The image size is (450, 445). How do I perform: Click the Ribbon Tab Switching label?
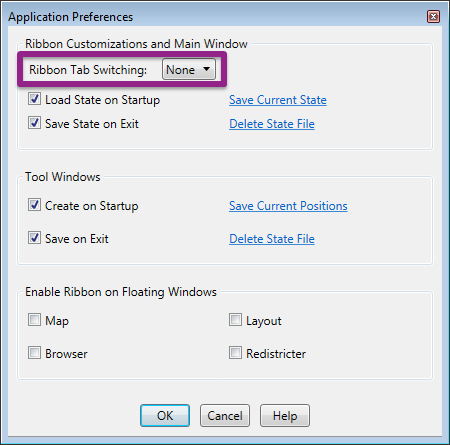(88, 70)
